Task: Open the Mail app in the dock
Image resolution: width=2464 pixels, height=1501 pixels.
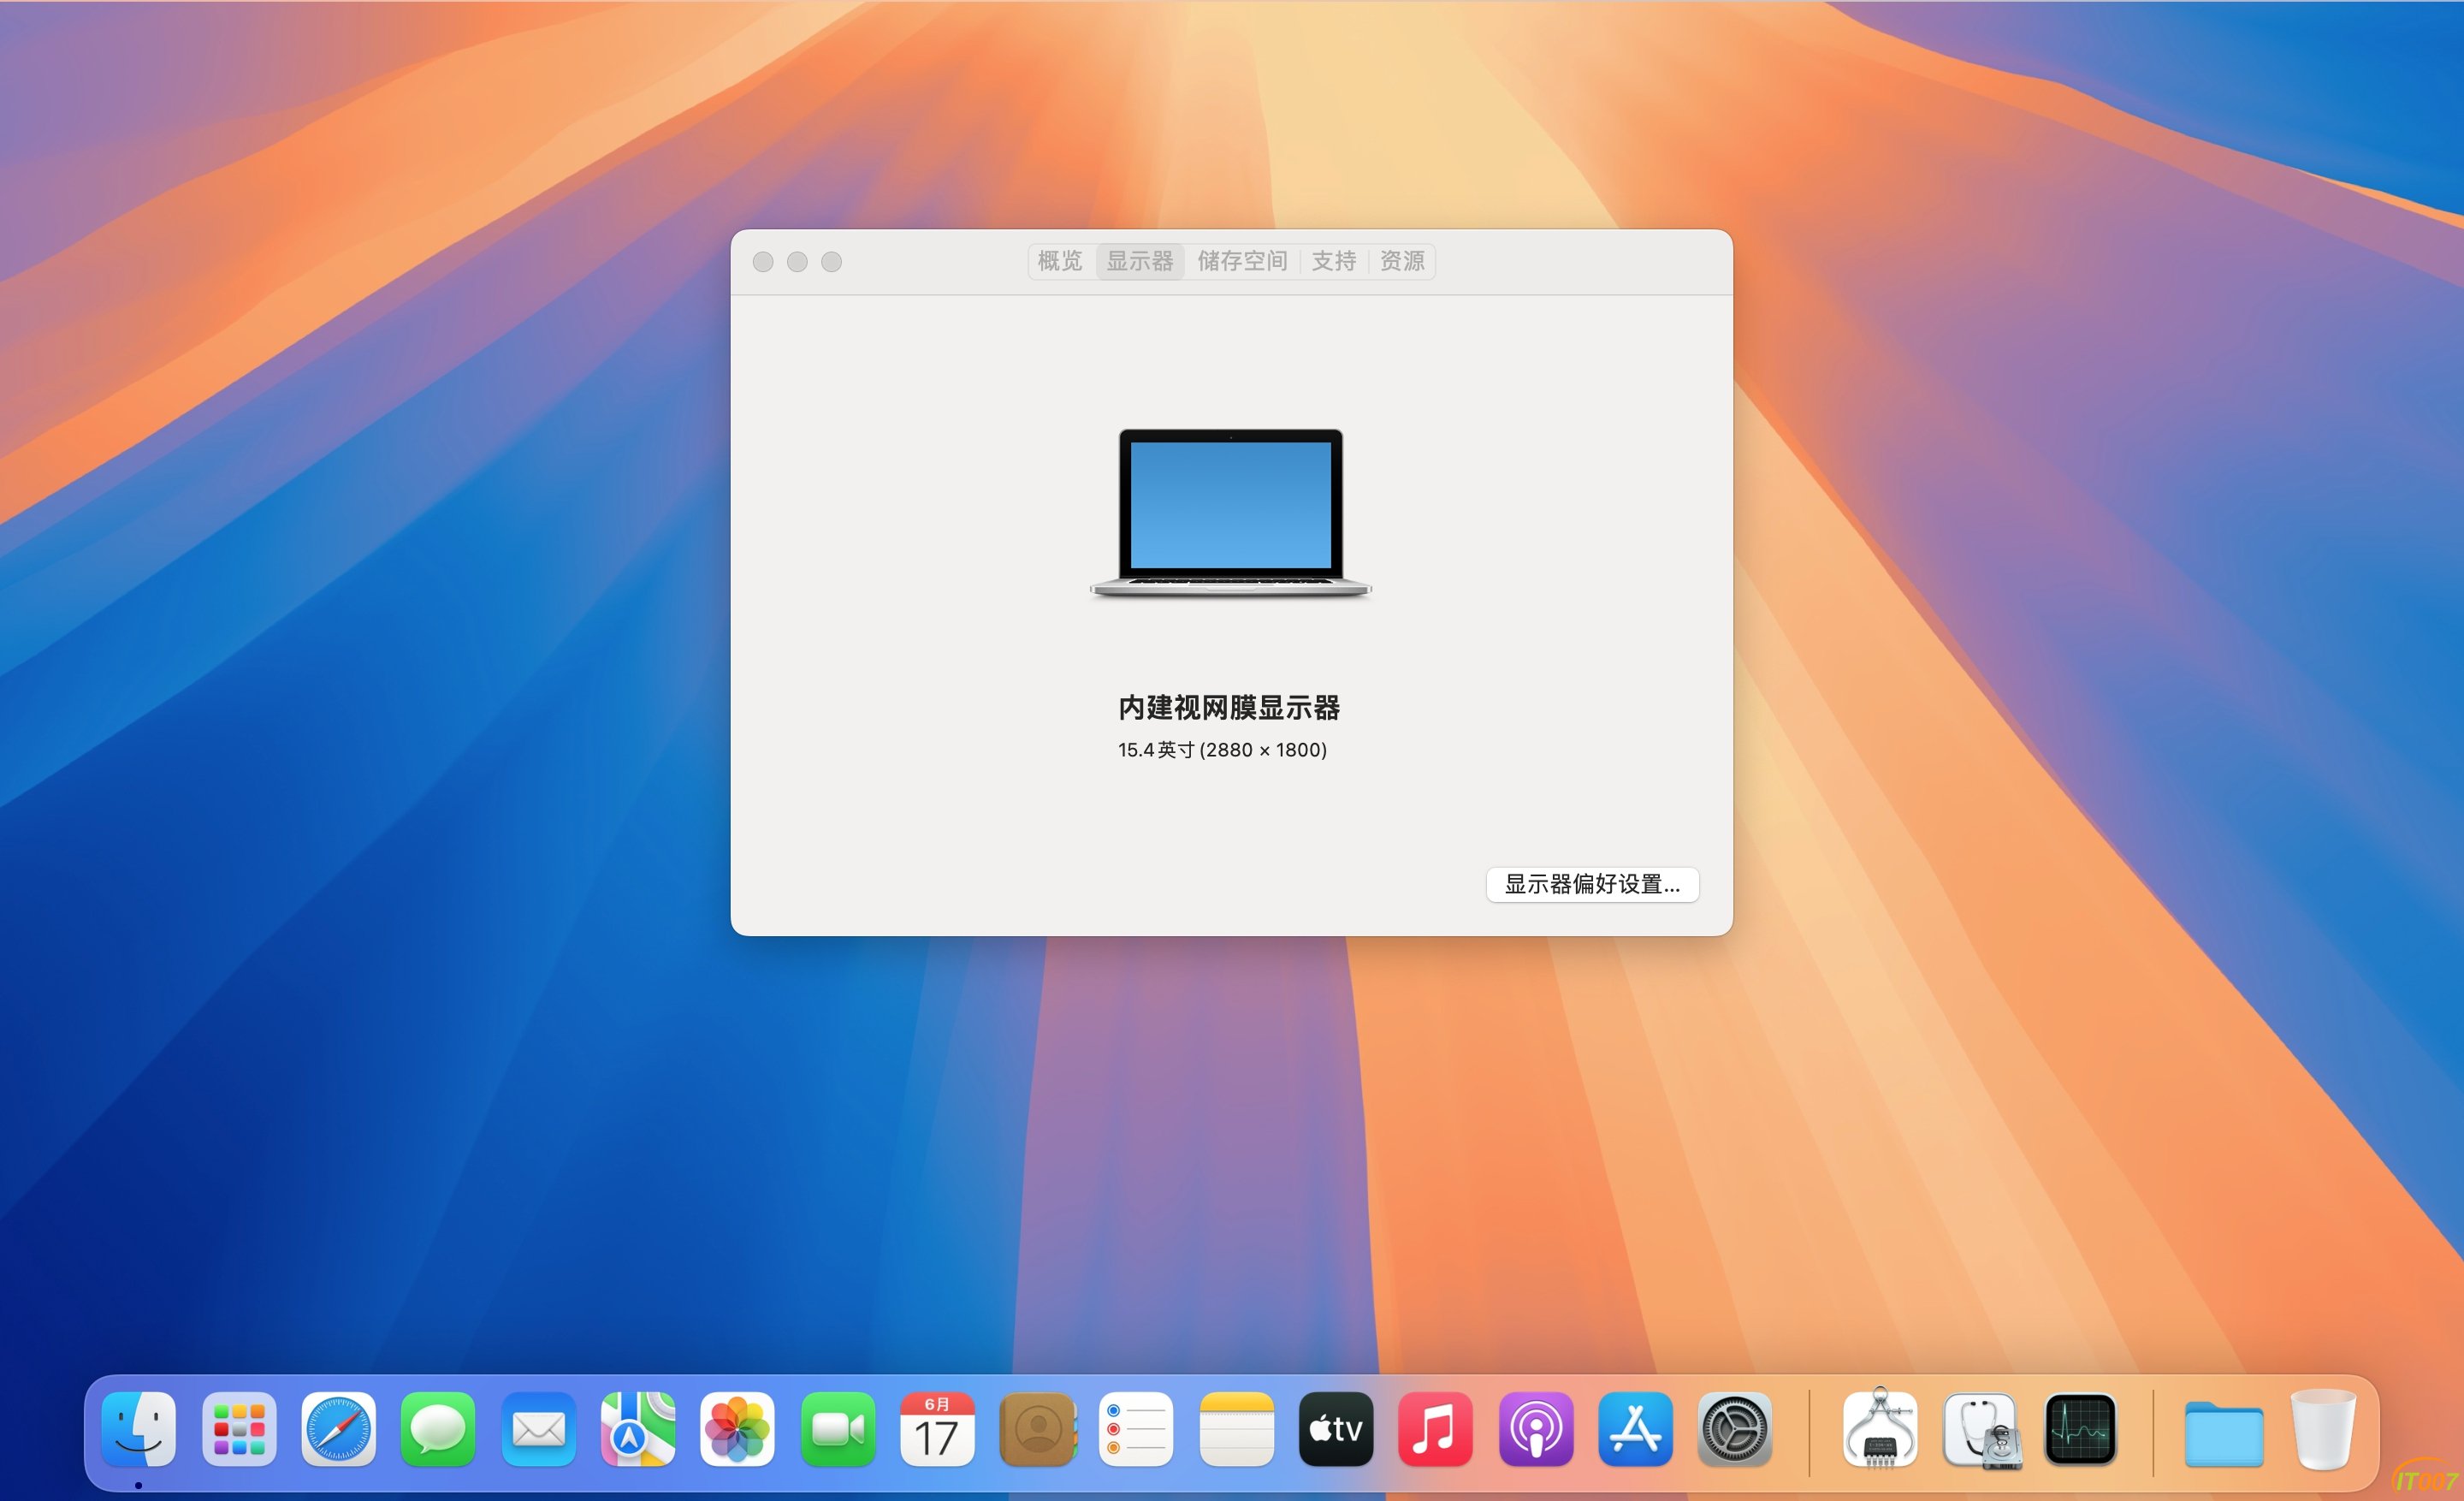Action: [538, 1429]
